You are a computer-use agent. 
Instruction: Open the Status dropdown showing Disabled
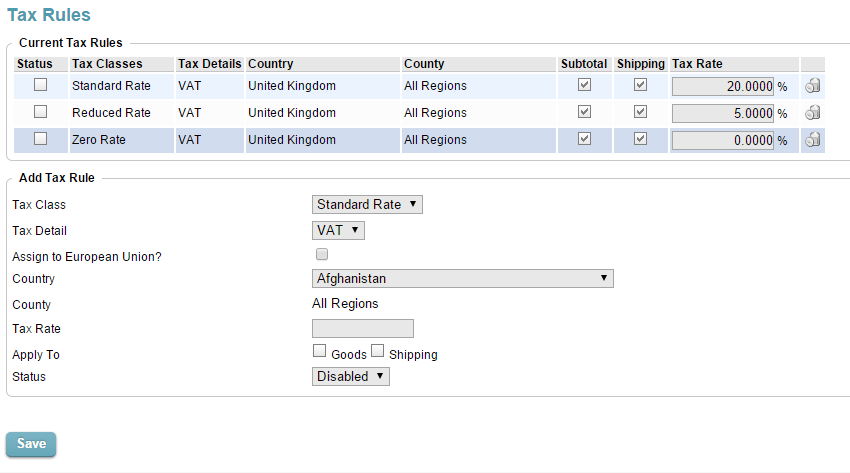351,377
